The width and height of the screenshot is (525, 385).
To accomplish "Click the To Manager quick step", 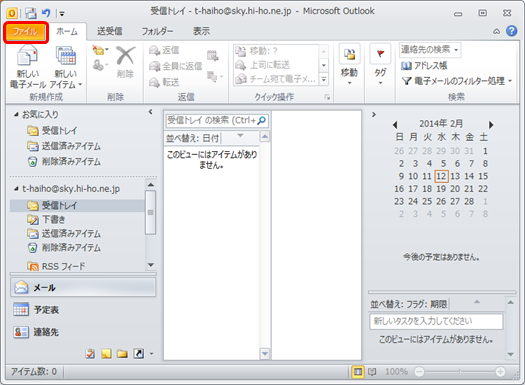I will [x=276, y=65].
